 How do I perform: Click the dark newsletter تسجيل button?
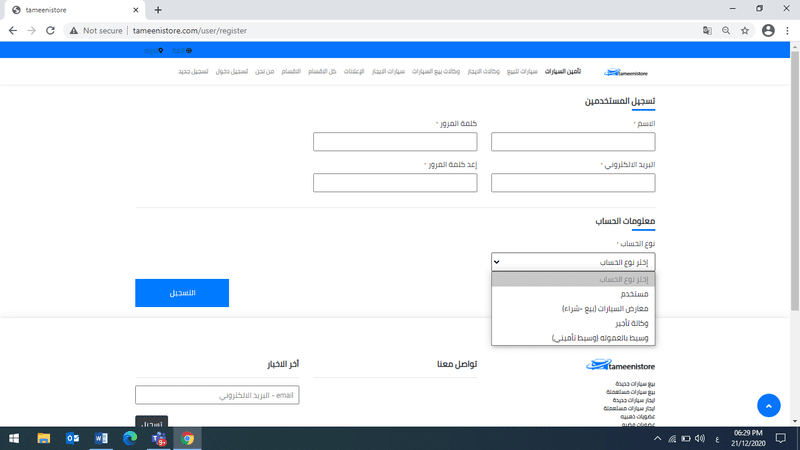point(152,422)
